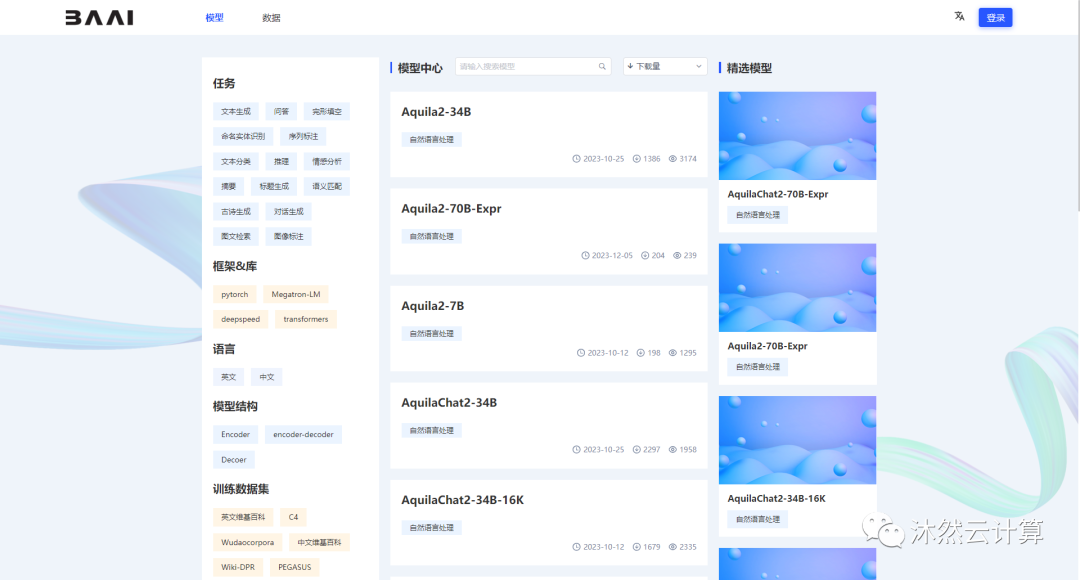1080x580 pixels.
Task: Click the clock icon on Aquila2-7B card
Action: tap(581, 353)
